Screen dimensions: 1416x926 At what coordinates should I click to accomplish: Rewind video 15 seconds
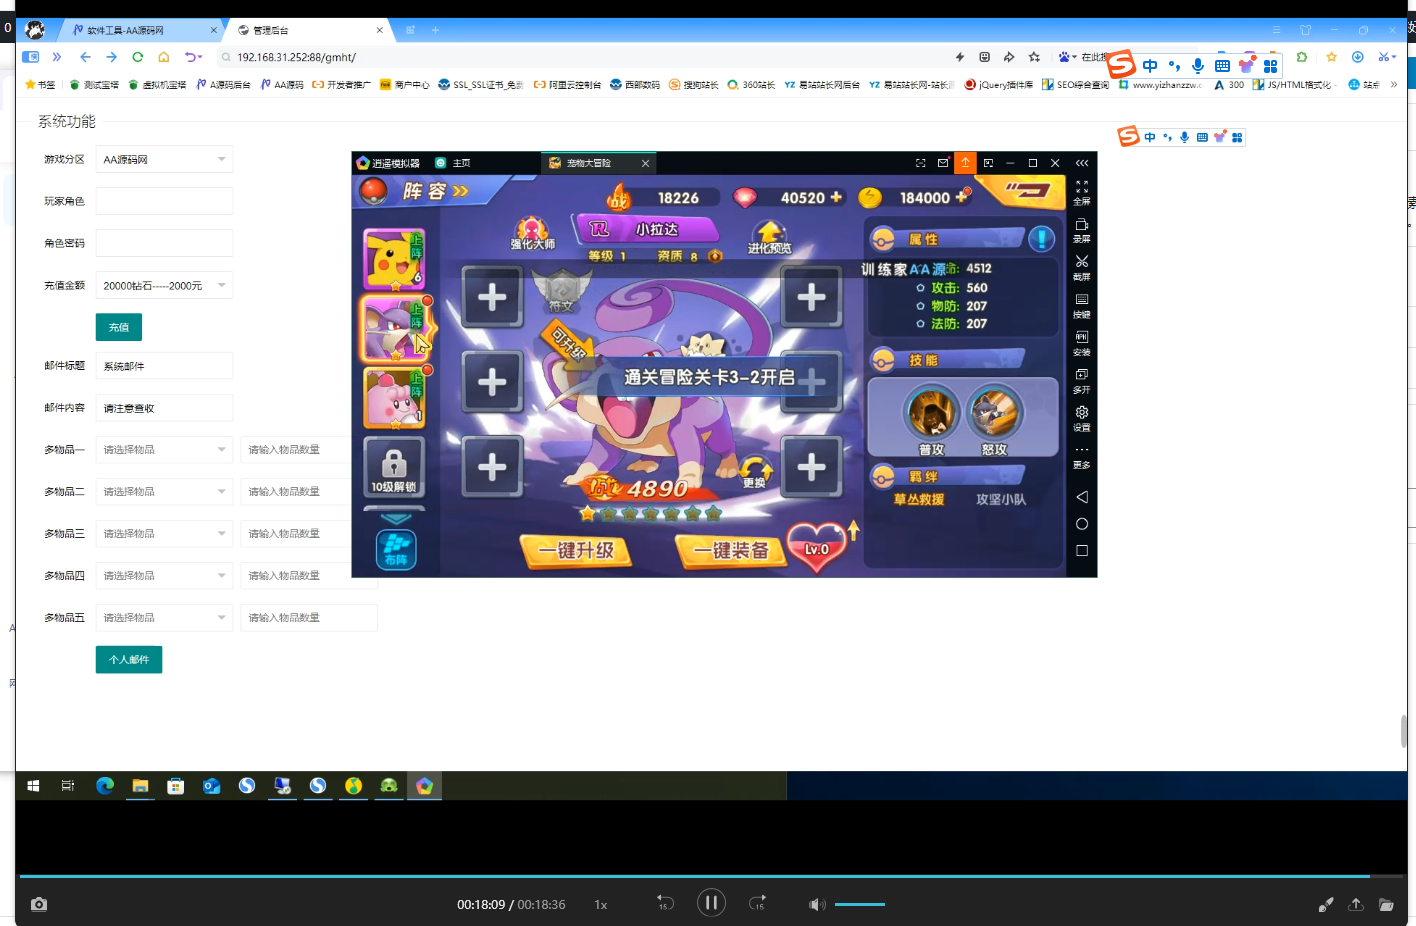click(x=665, y=903)
